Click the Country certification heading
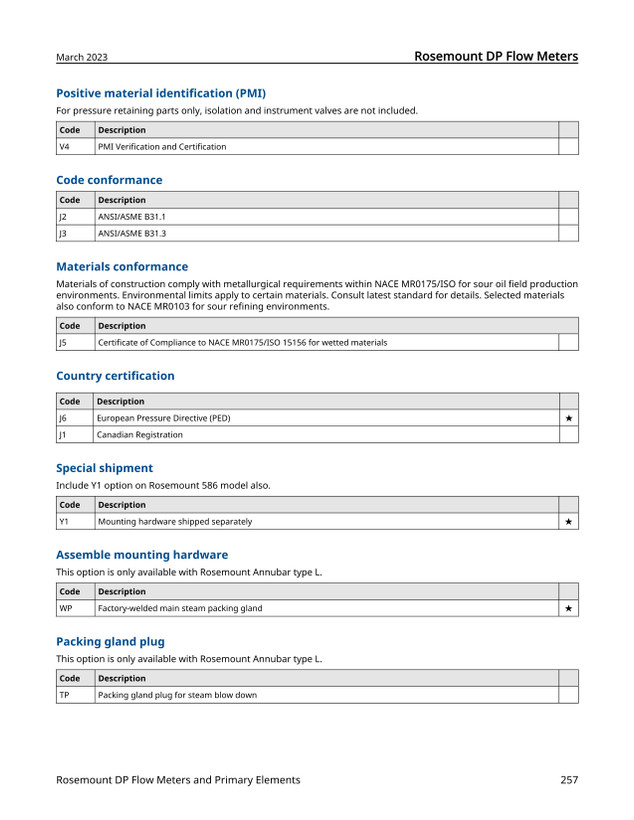 [115, 375]
